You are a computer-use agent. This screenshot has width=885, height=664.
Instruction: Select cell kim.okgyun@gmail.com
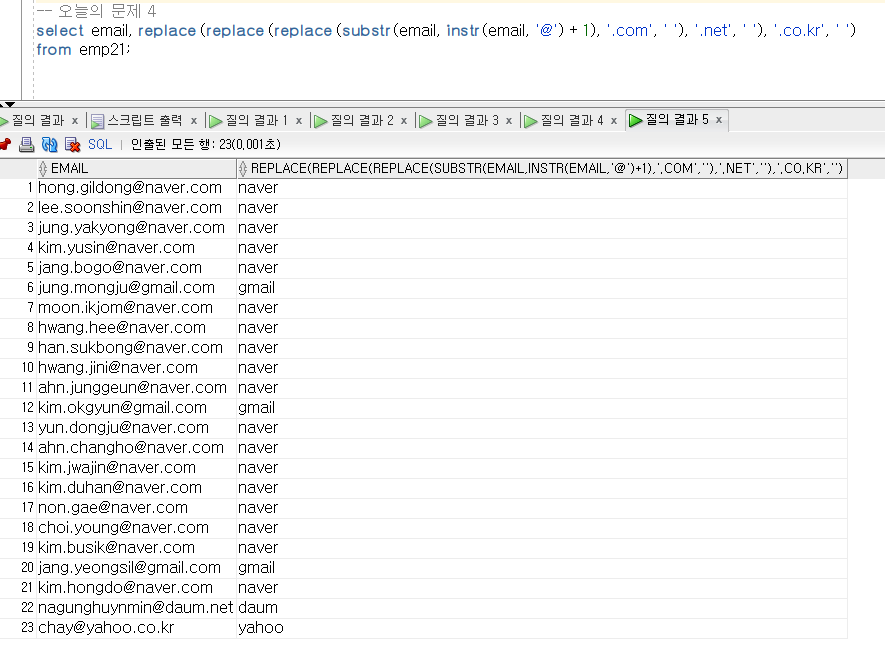[137, 408]
